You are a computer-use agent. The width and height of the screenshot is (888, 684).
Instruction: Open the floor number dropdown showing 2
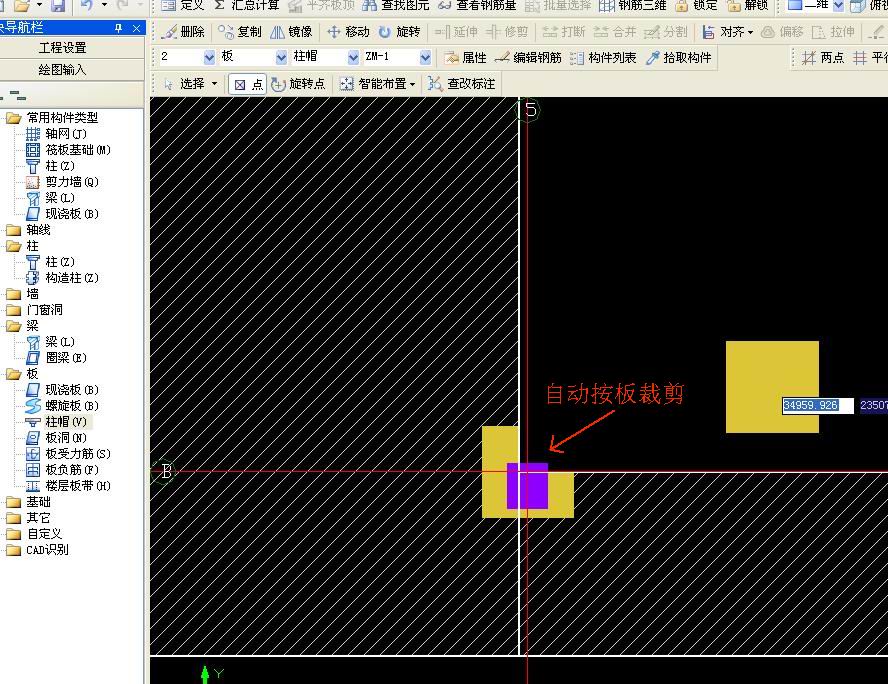tap(209, 57)
